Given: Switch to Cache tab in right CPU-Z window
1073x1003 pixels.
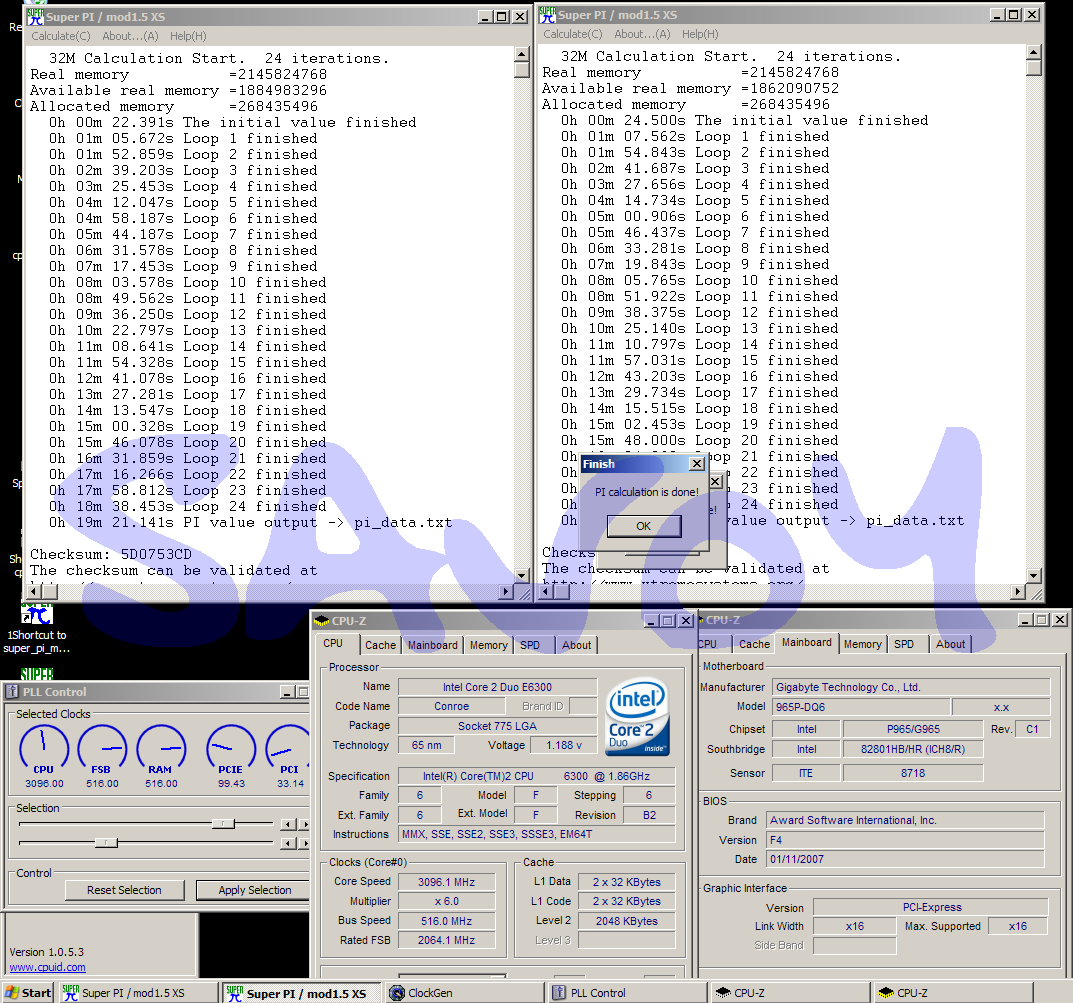Looking at the screenshot, I should point(755,644).
